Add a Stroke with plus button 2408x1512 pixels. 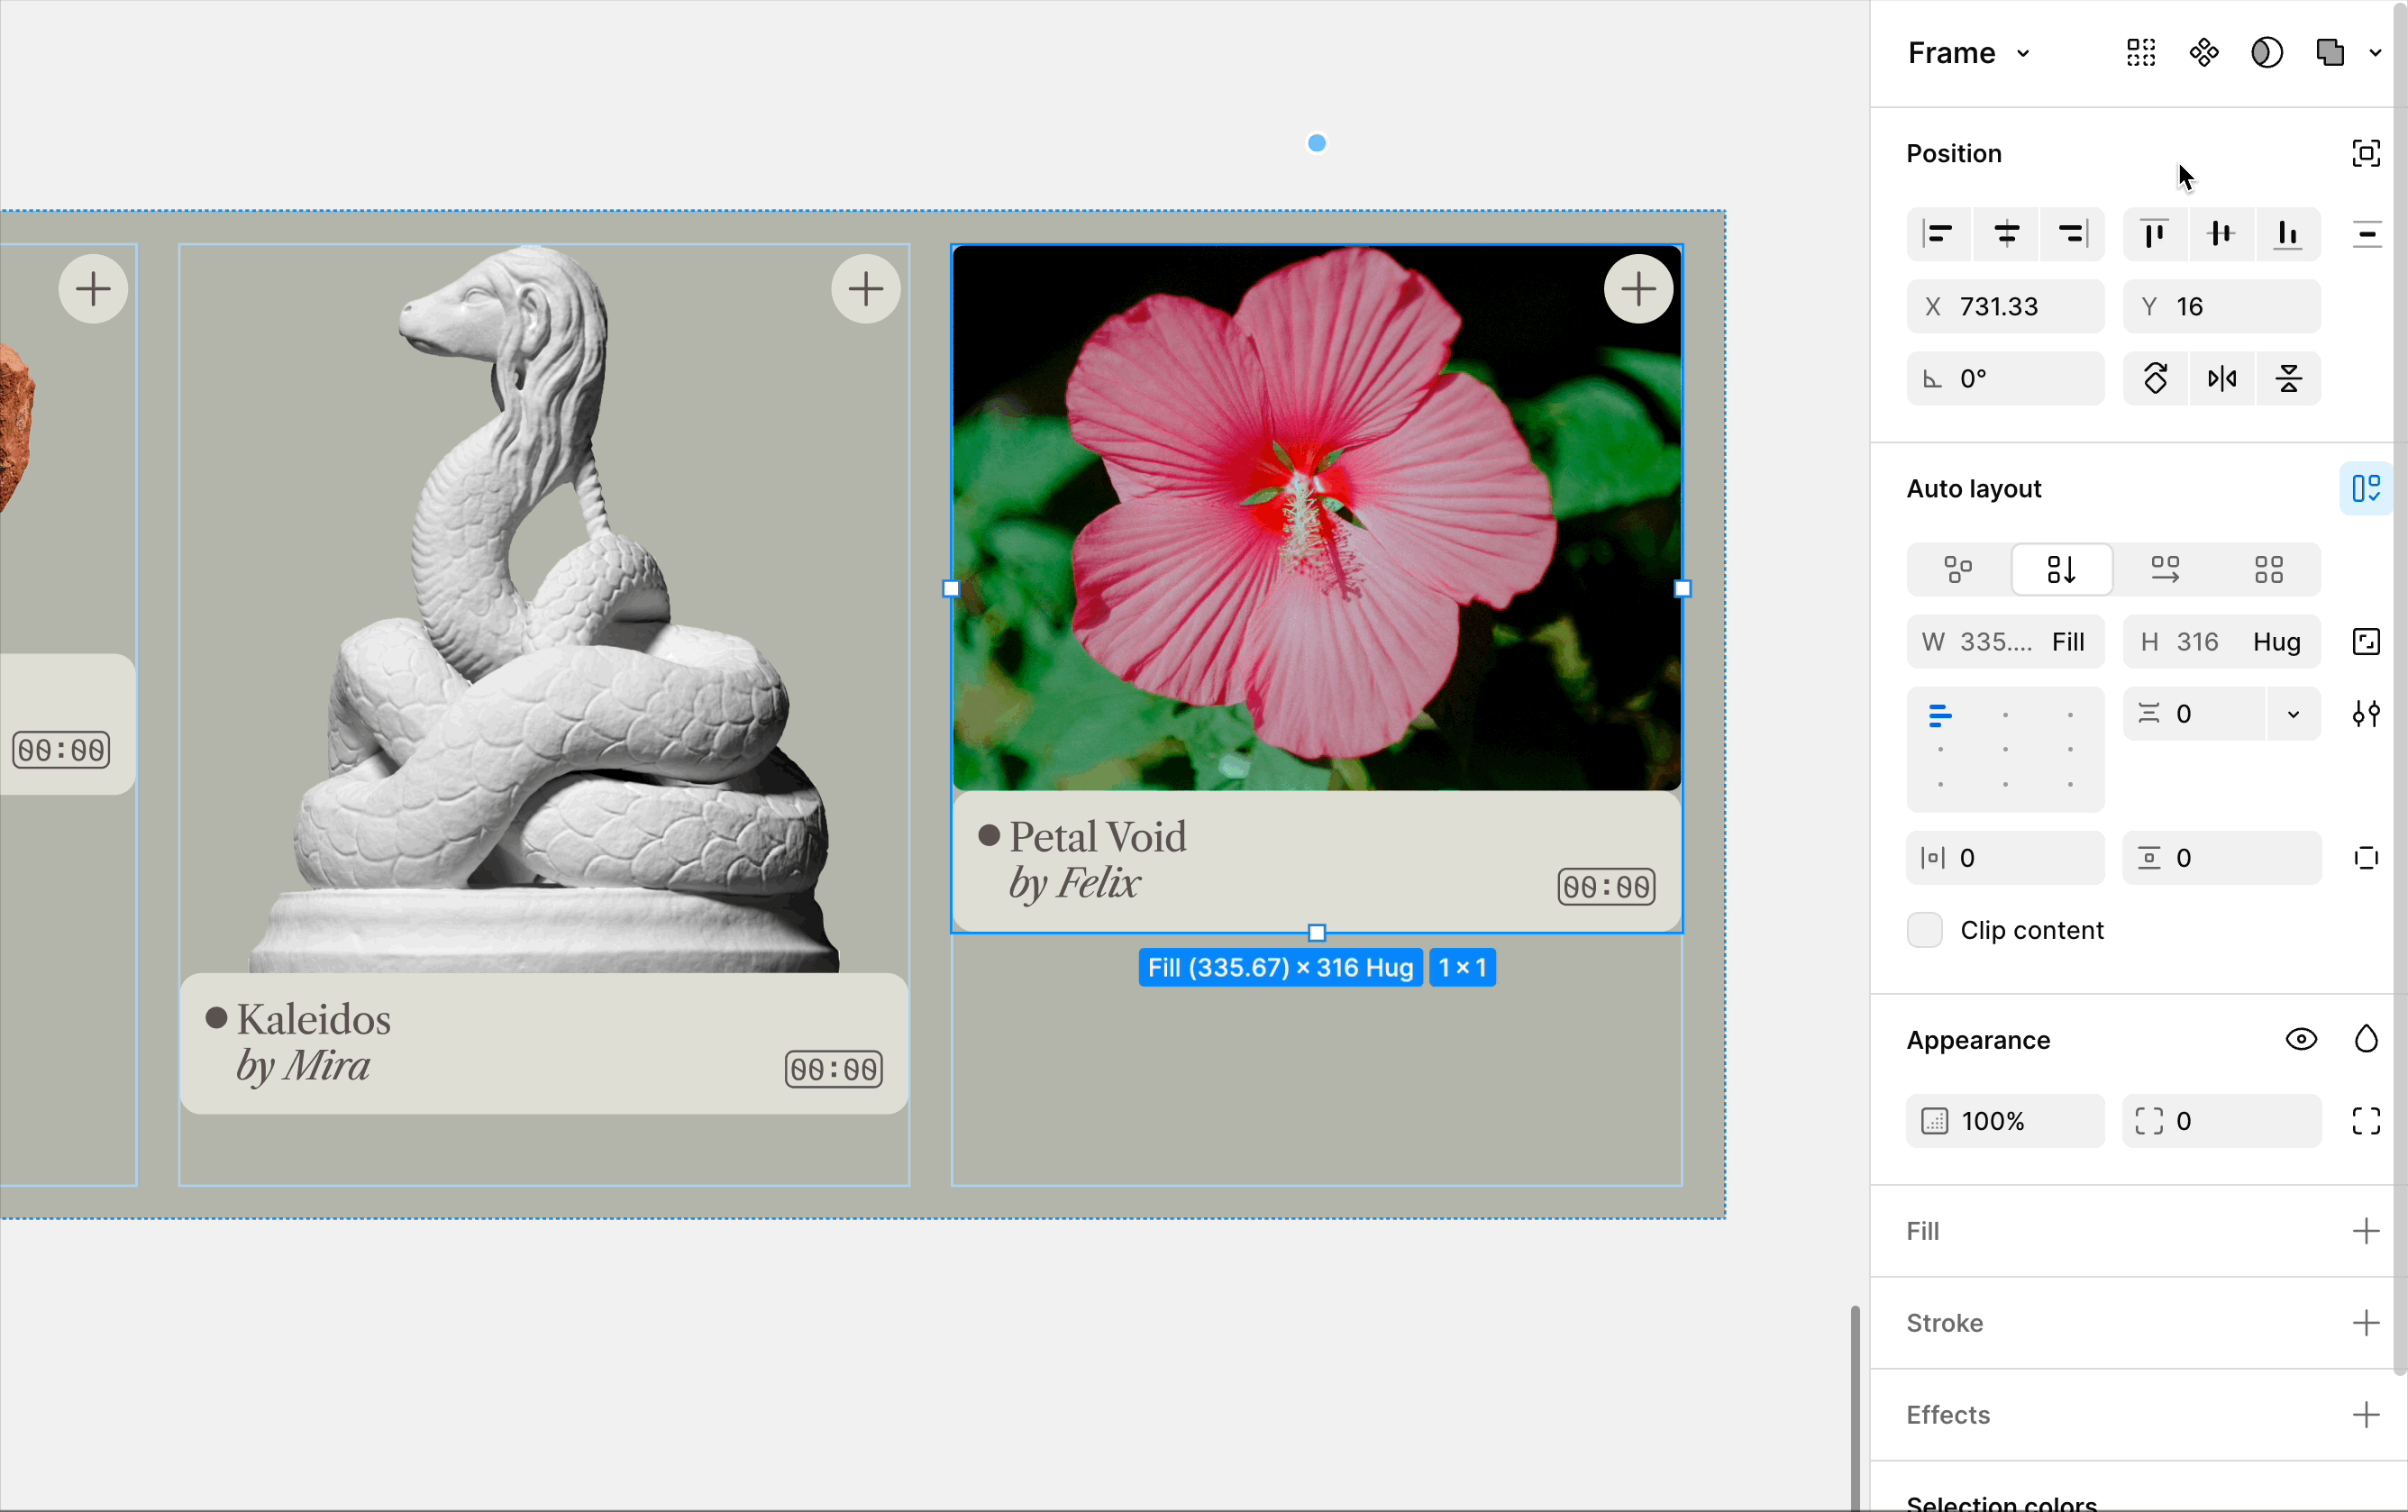[2366, 1323]
